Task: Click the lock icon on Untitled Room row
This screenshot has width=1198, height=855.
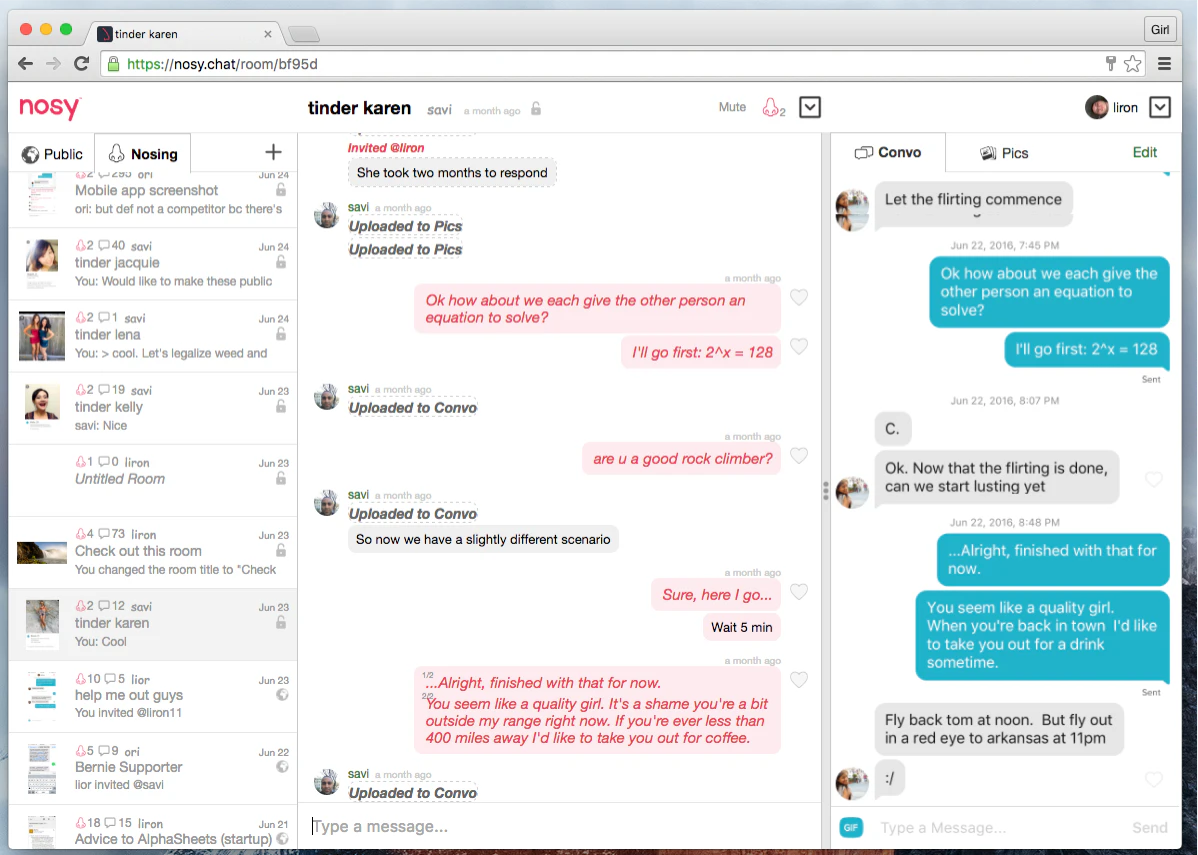Action: (x=280, y=478)
